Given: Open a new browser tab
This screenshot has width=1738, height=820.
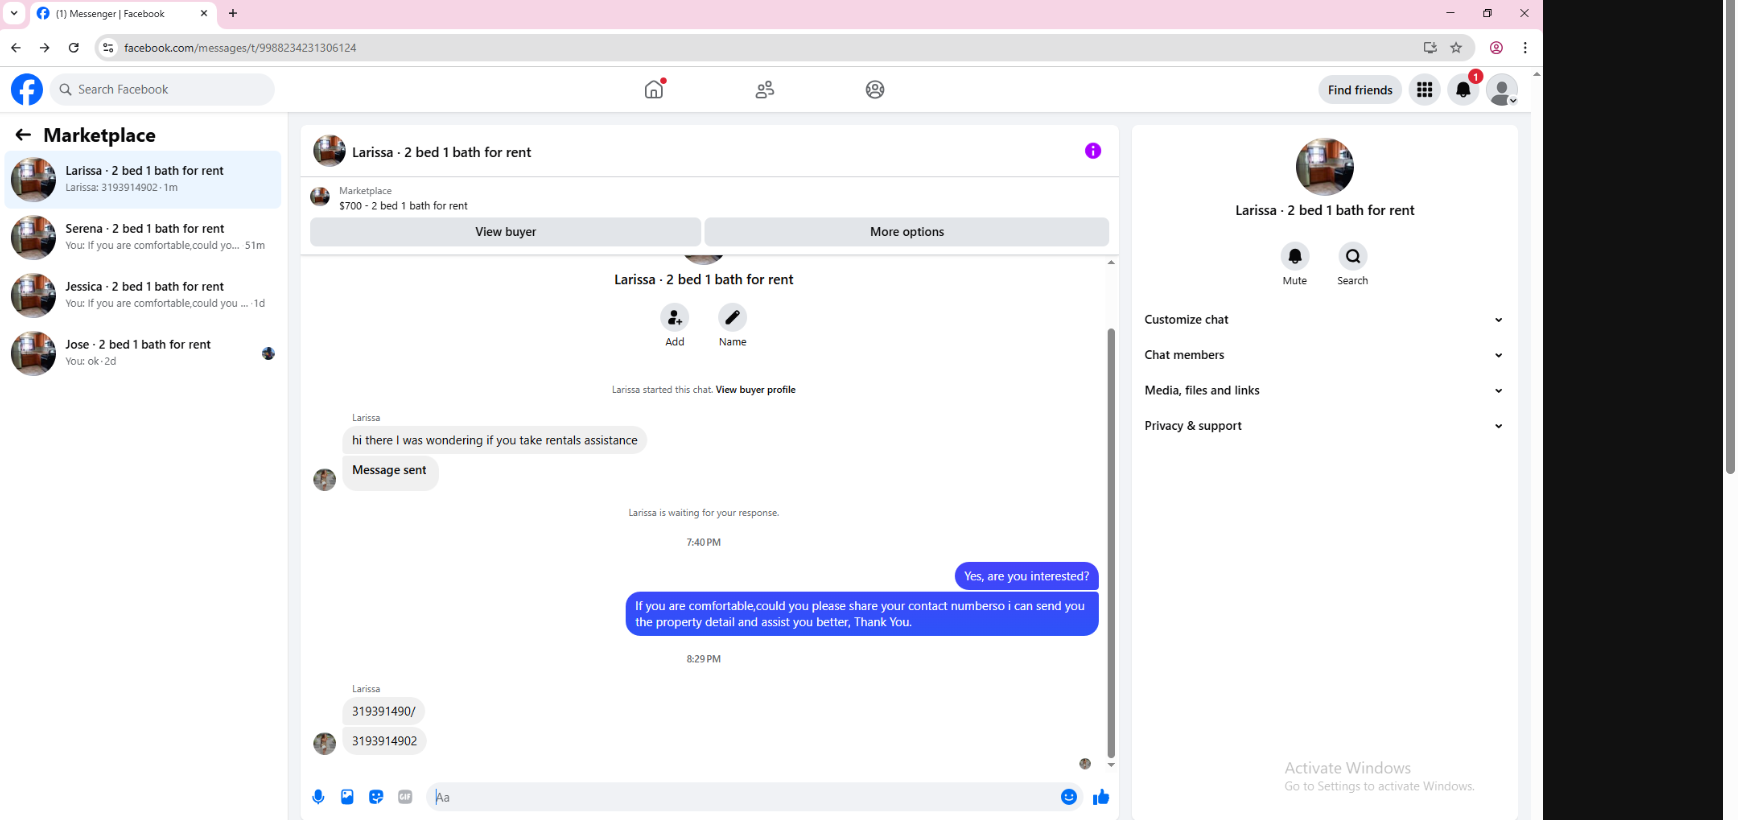Looking at the screenshot, I should point(233,13).
